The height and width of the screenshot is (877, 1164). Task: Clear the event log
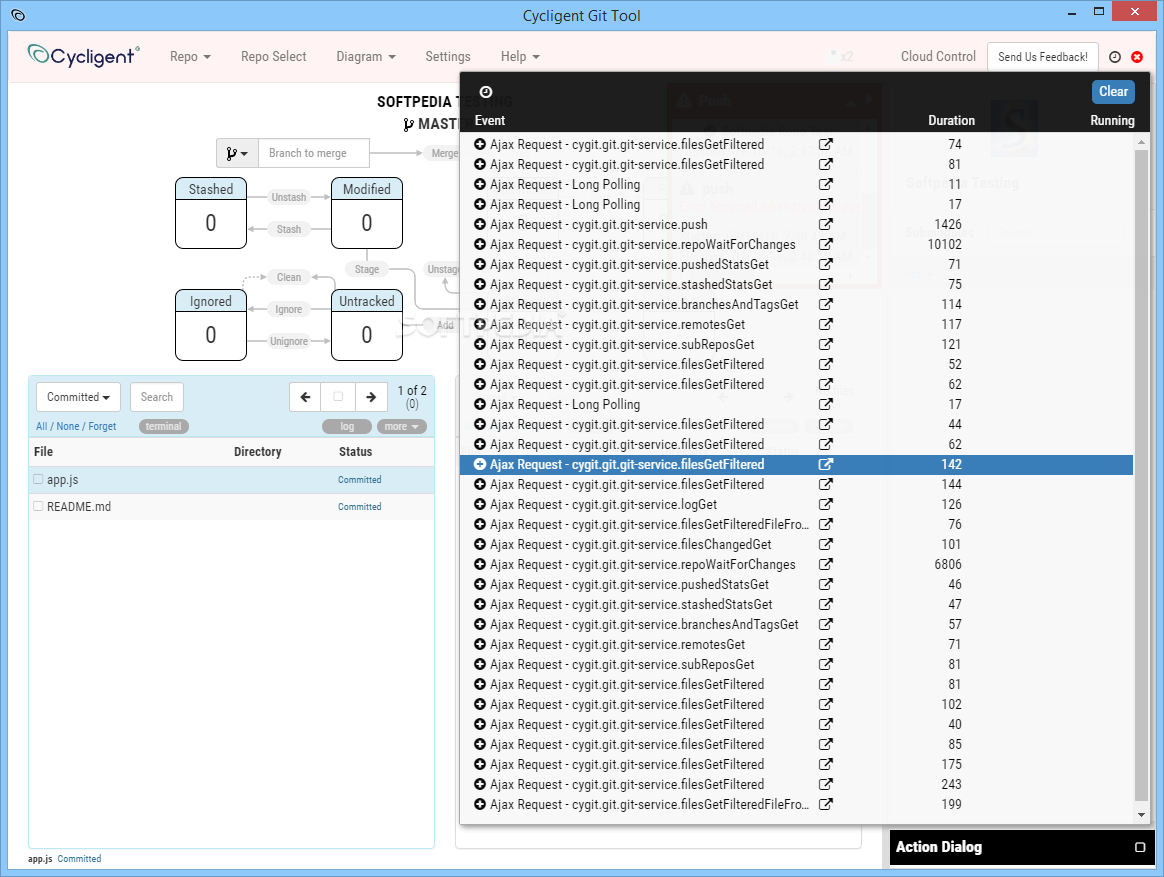click(1113, 91)
